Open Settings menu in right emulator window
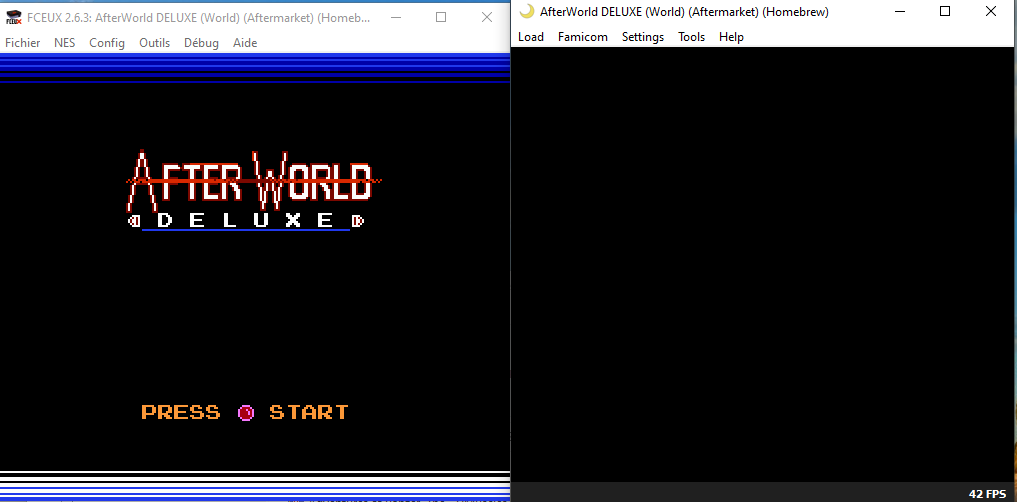 click(643, 37)
